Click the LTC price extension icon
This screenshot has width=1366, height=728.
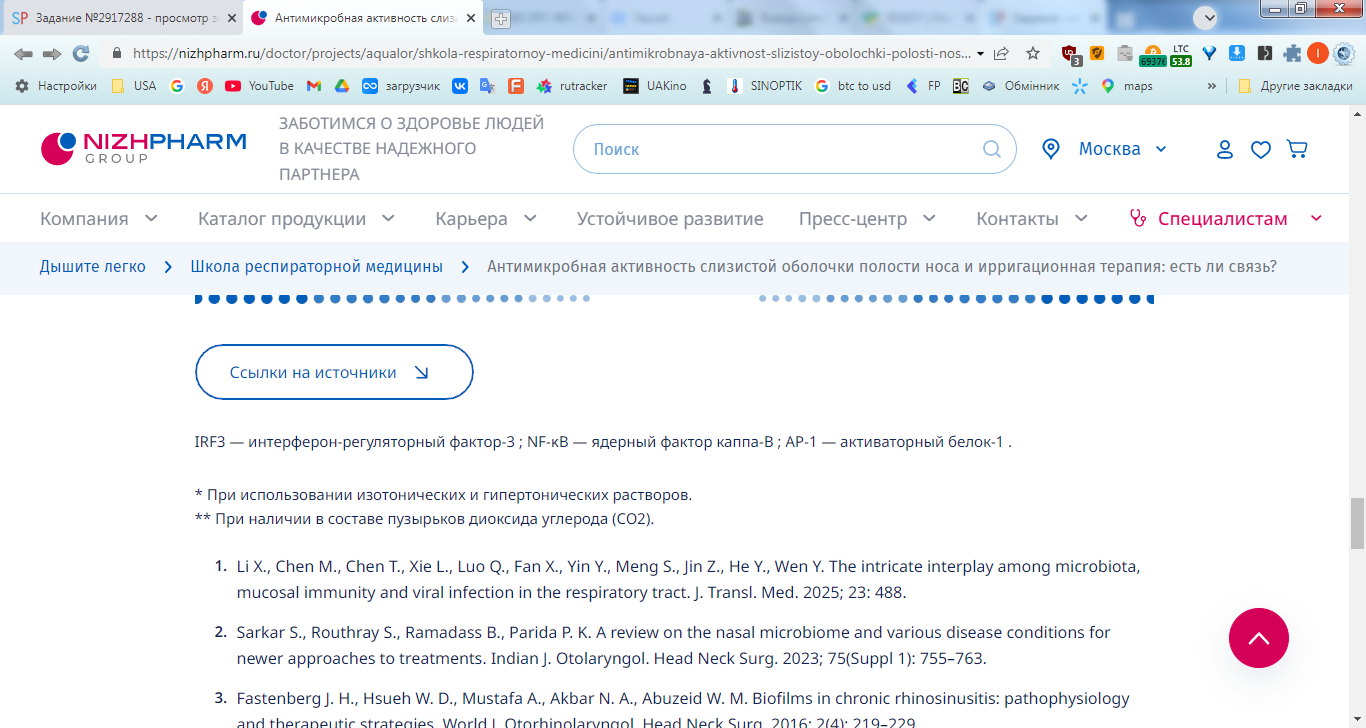point(1181,54)
